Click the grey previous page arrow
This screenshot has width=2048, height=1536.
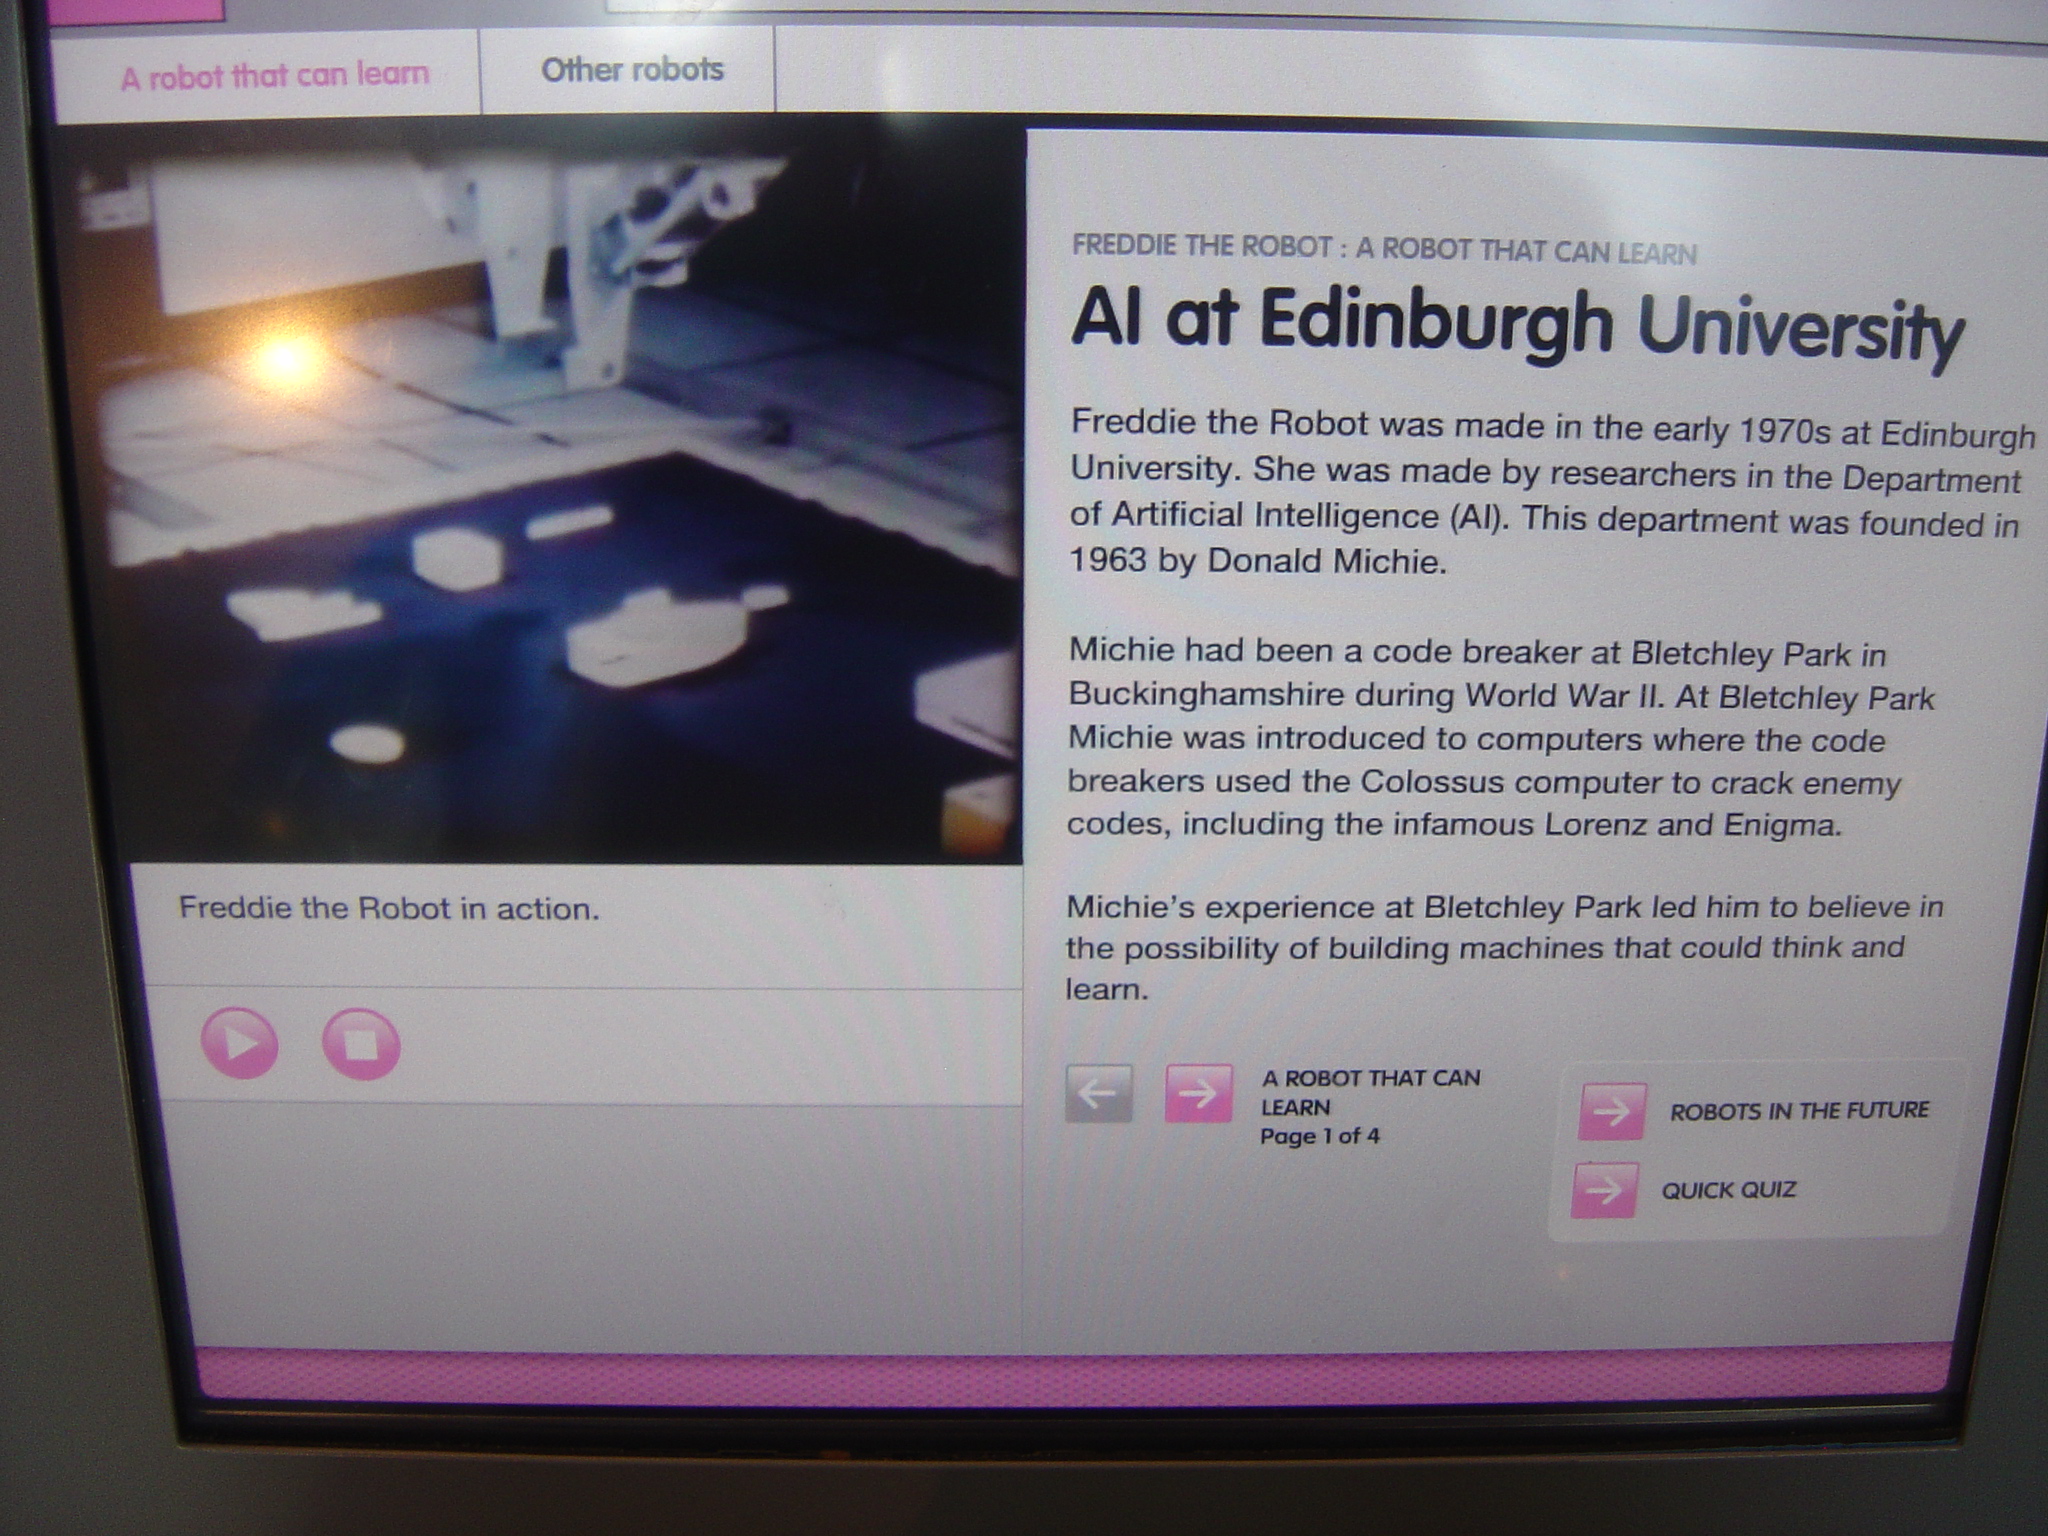(1099, 1093)
